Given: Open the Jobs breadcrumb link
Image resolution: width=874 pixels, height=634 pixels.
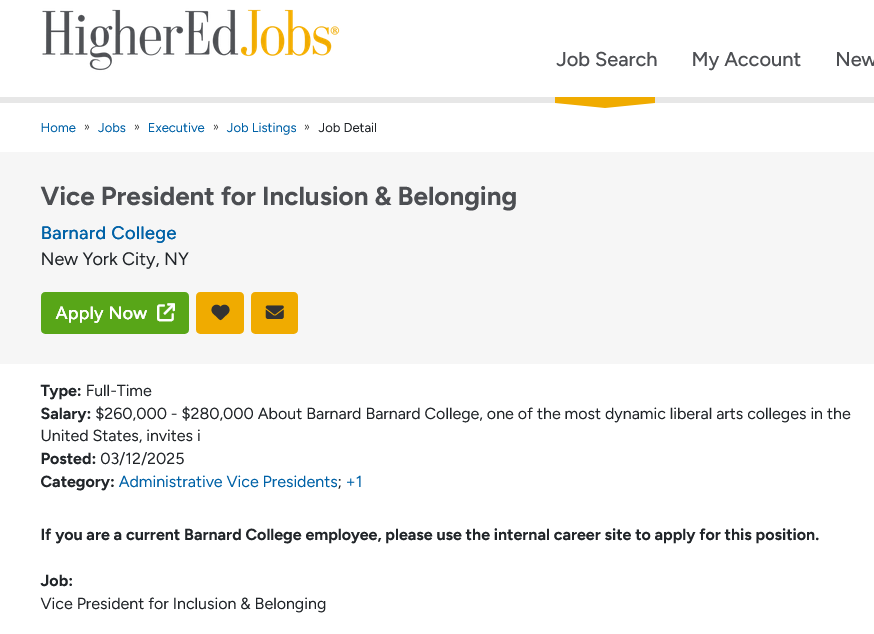Looking at the screenshot, I should [111, 128].
